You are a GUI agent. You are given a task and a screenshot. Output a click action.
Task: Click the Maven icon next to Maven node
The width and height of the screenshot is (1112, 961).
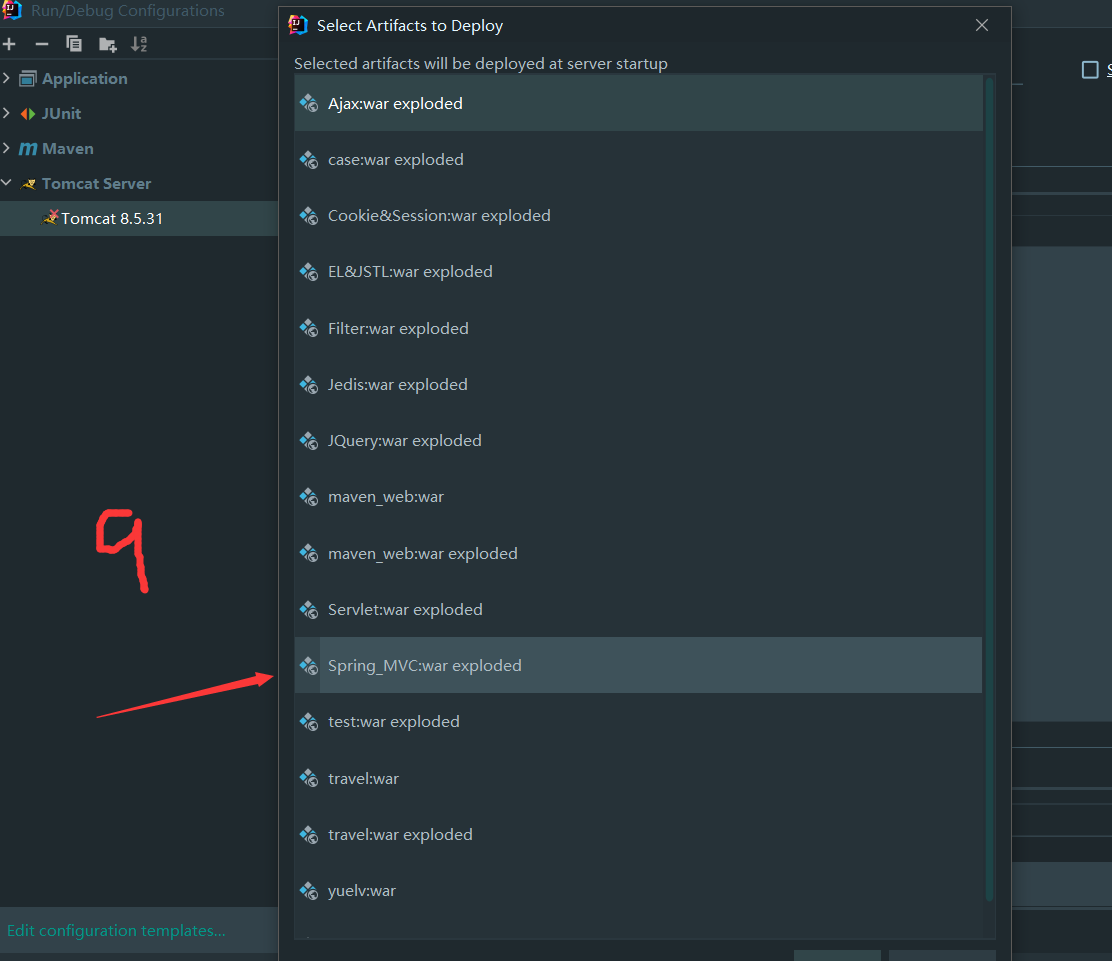click(x=27, y=148)
